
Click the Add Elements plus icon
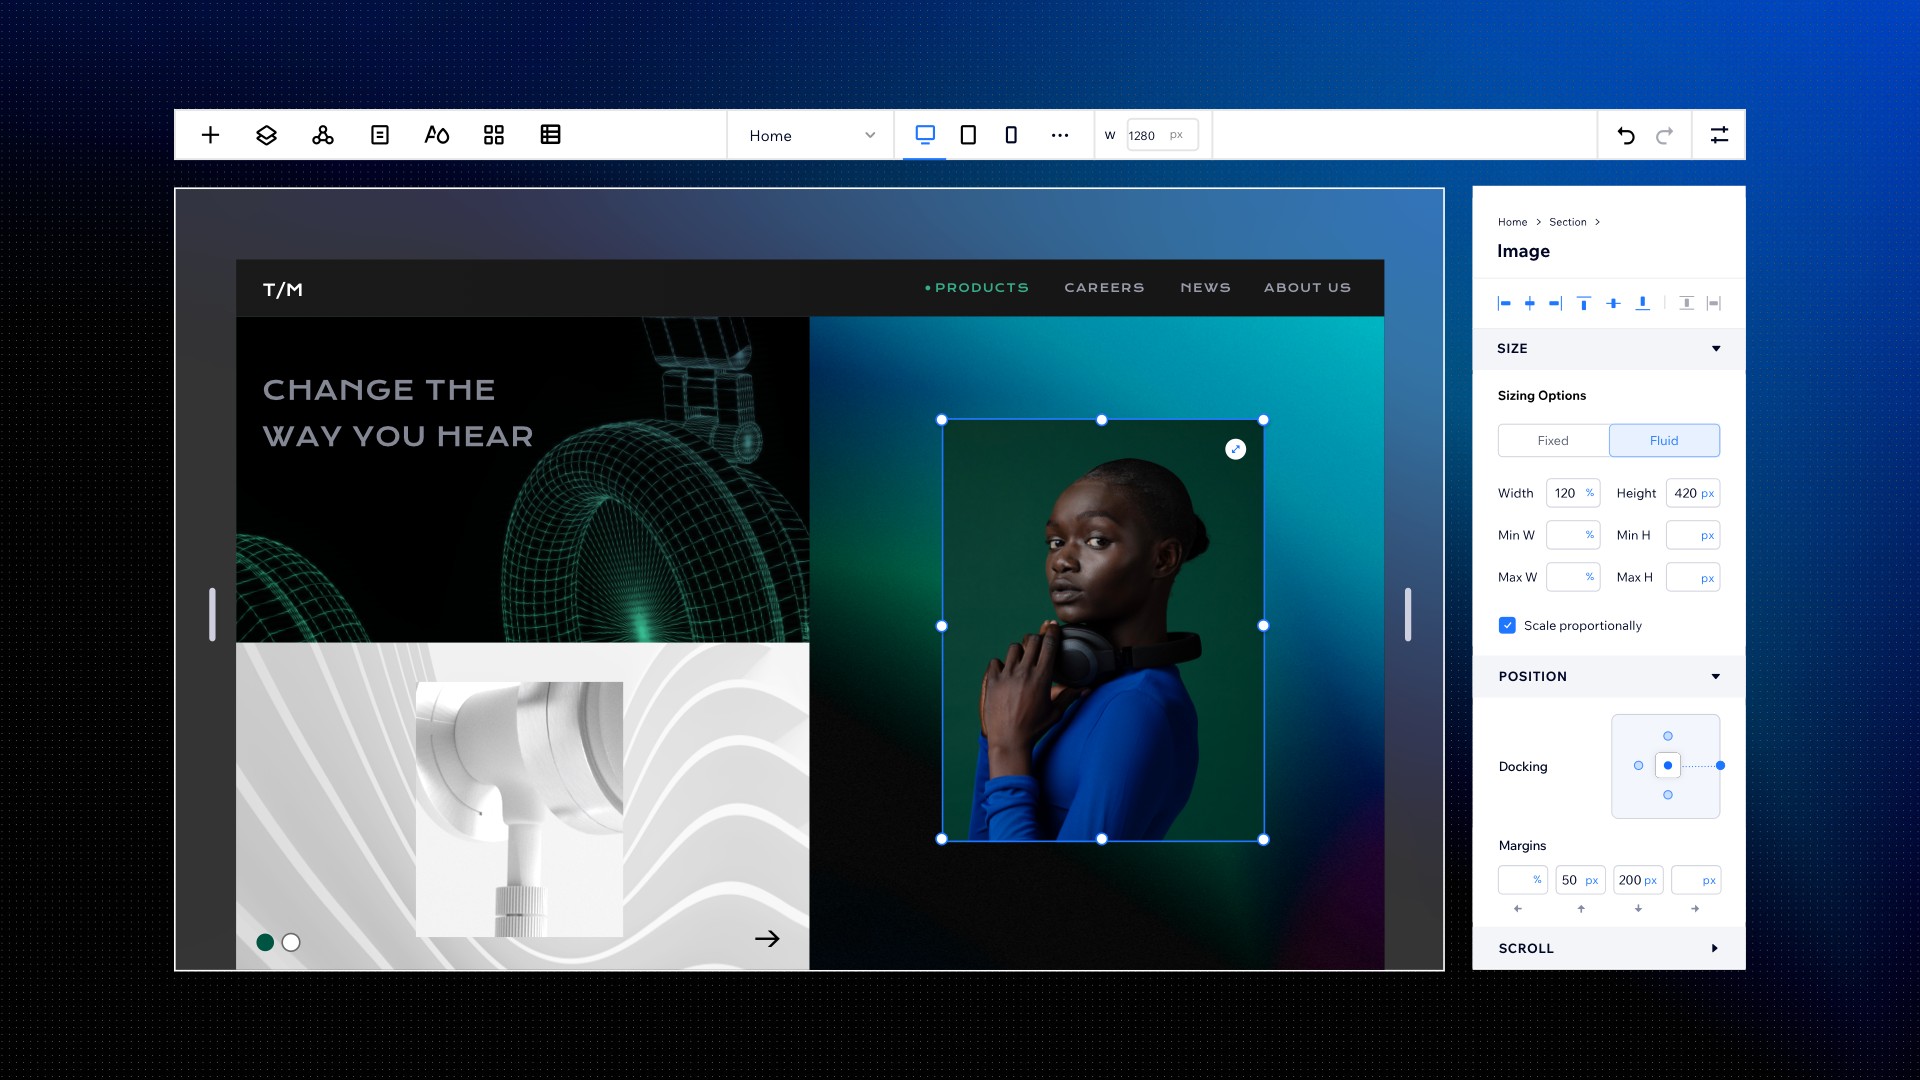(x=210, y=135)
